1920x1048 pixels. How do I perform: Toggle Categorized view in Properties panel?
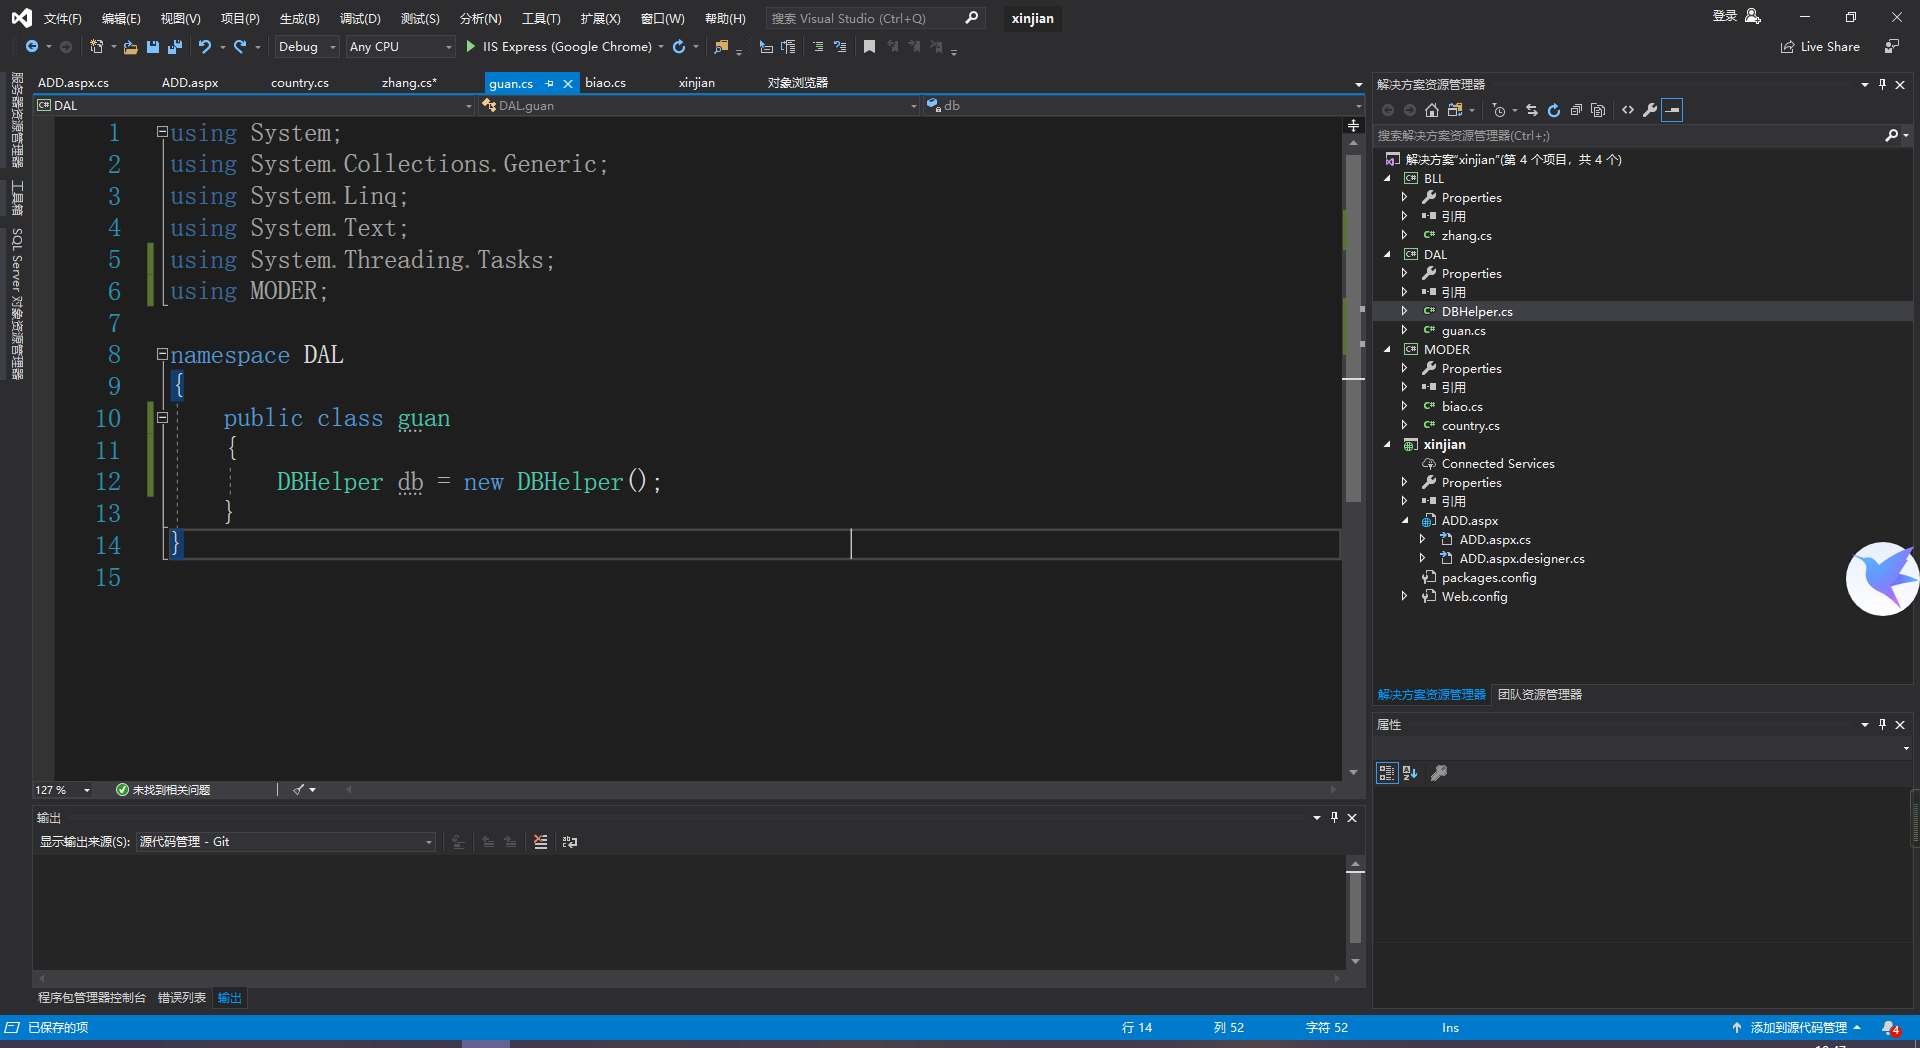click(x=1387, y=773)
